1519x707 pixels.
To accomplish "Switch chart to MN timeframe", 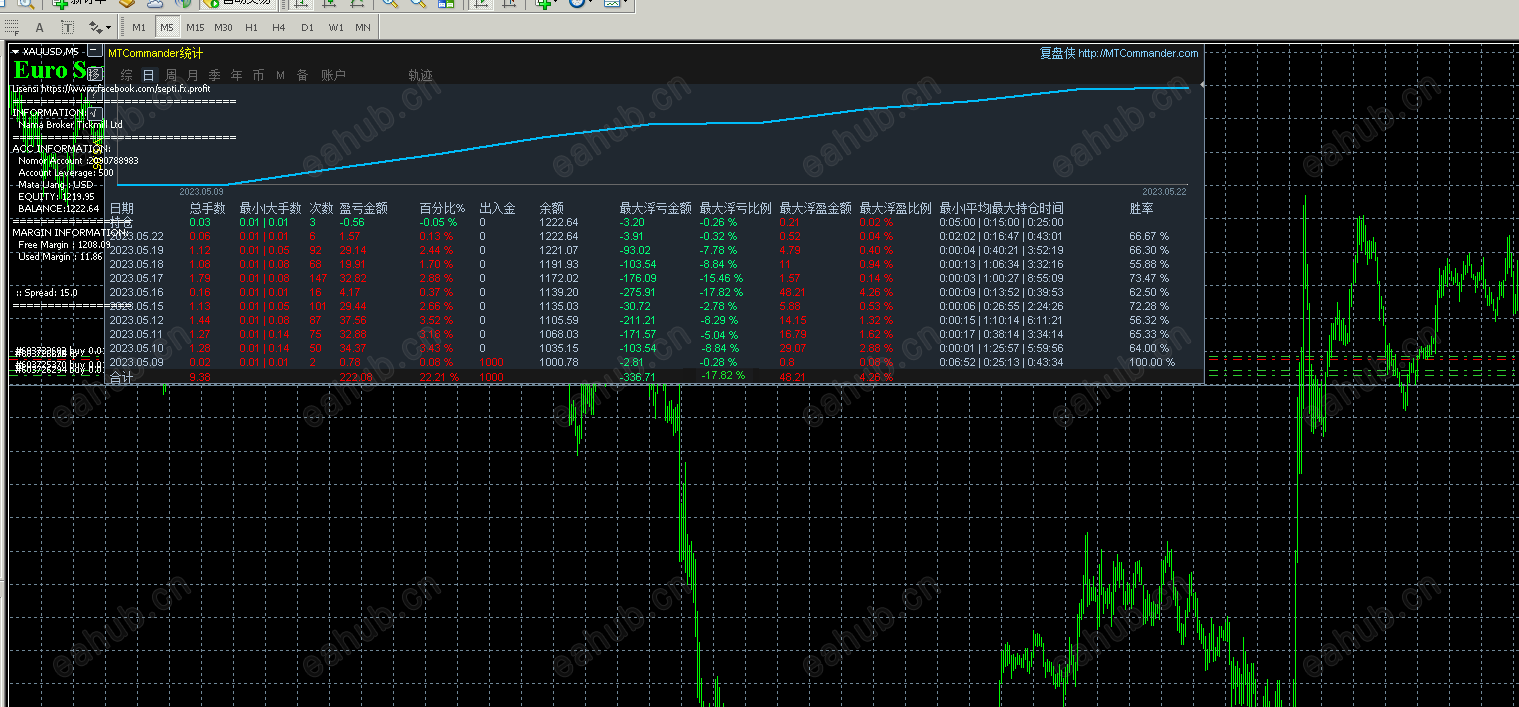I will [363, 27].
